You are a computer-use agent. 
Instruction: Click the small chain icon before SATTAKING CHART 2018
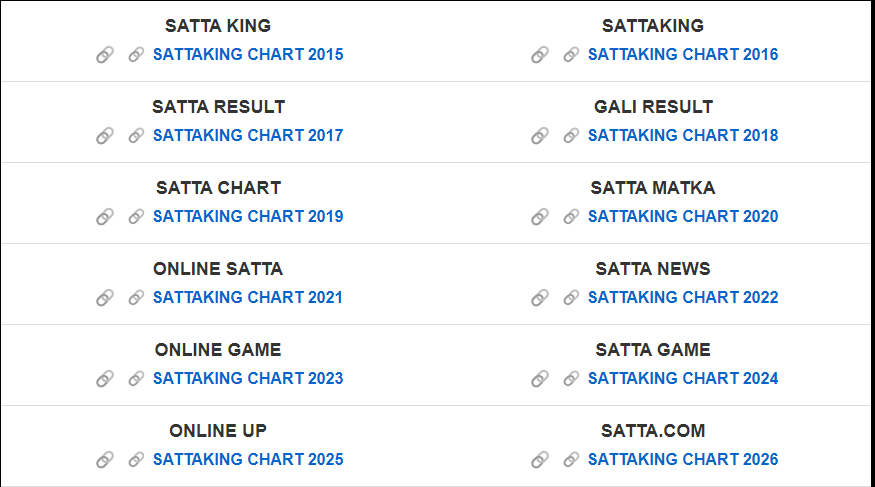tap(571, 136)
